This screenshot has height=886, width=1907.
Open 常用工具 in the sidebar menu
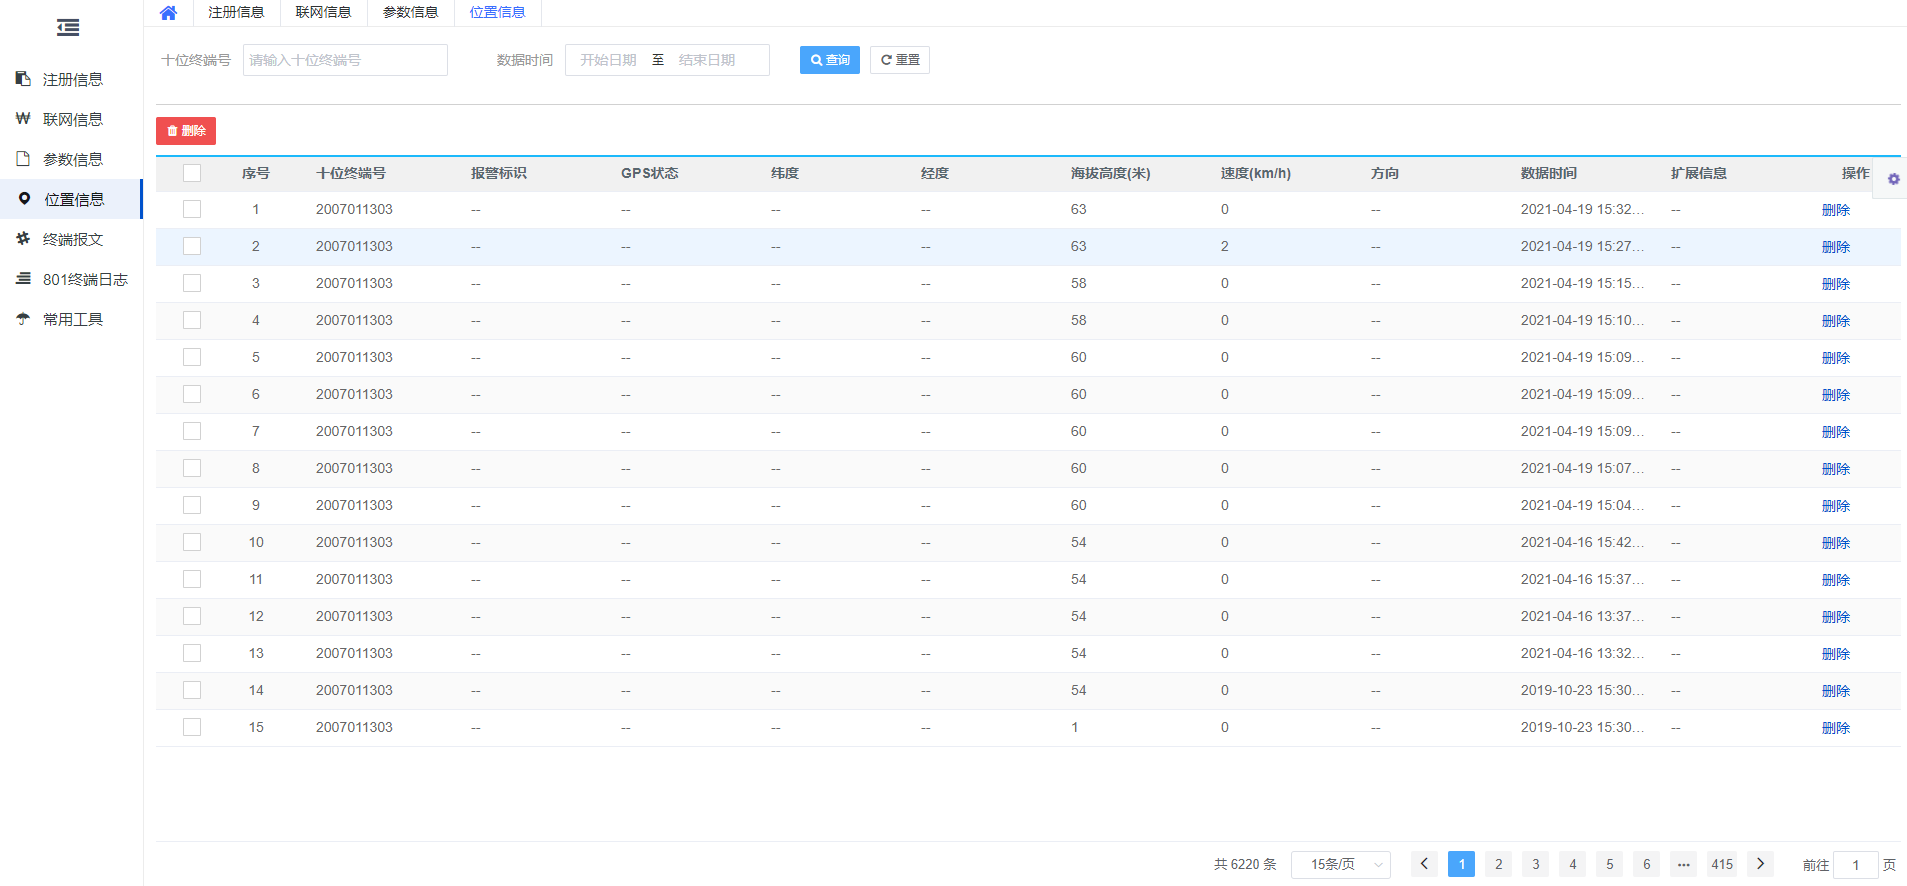click(x=71, y=319)
